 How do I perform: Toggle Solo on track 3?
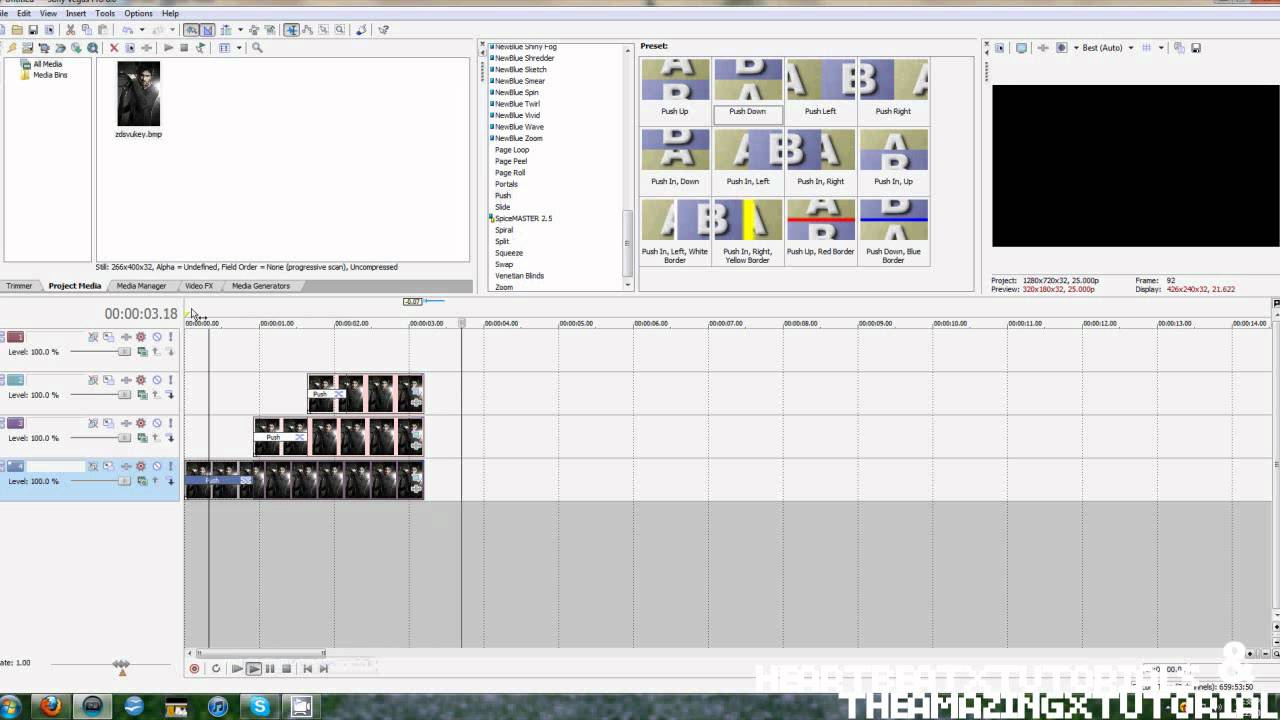tap(170, 423)
